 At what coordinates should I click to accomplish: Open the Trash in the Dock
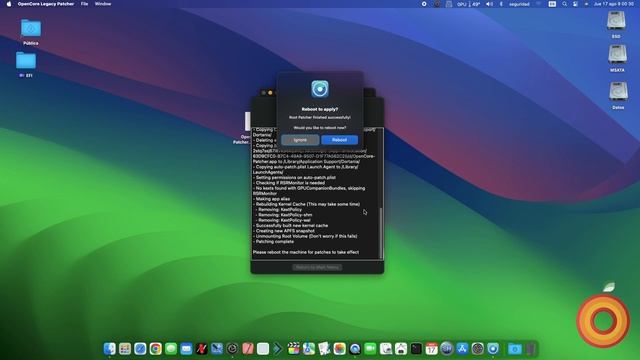point(530,349)
